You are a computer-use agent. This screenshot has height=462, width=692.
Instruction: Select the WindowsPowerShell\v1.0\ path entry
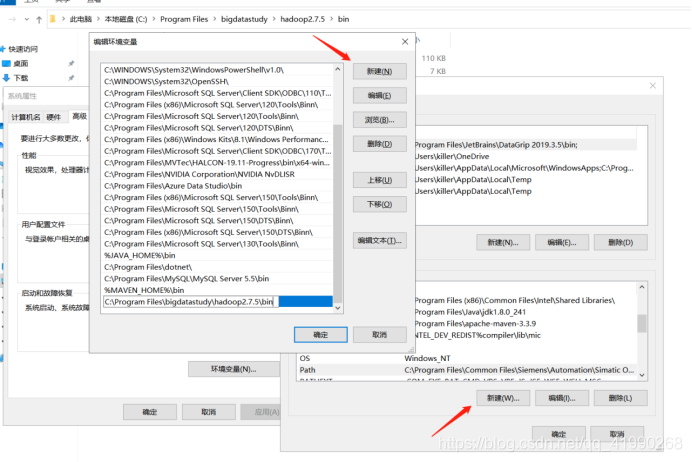(x=218, y=70)
